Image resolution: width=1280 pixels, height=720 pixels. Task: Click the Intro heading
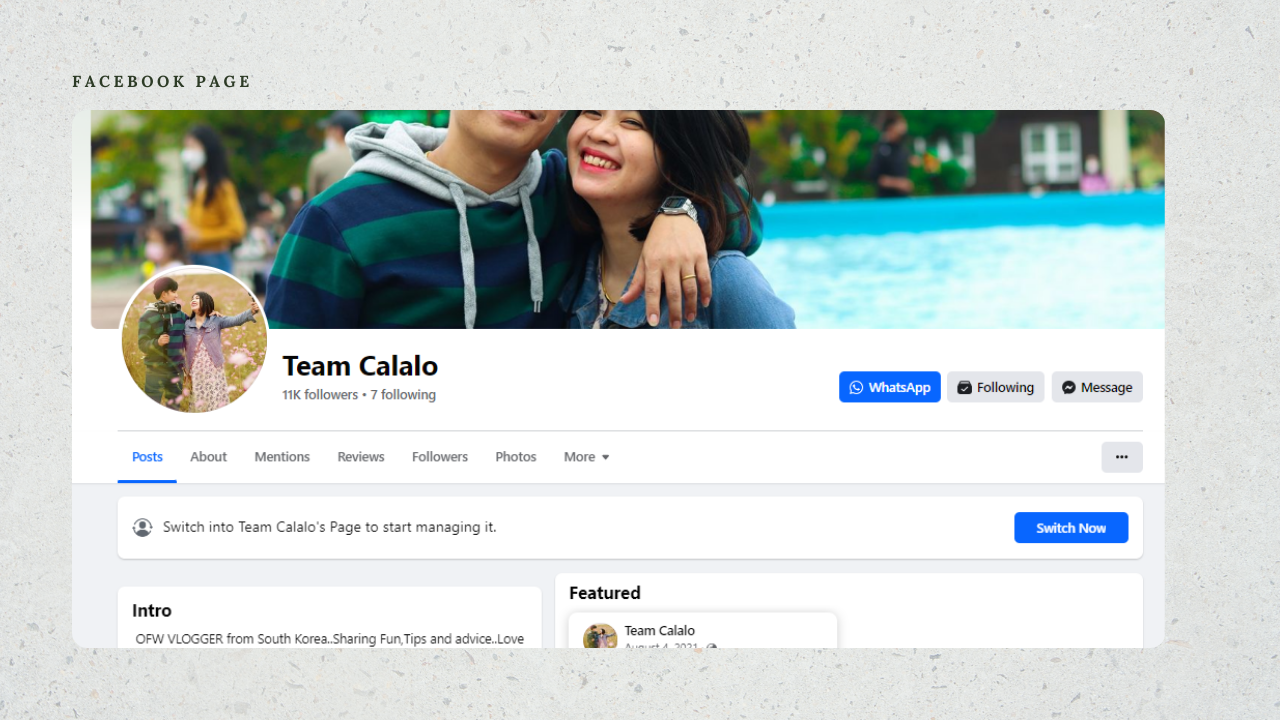point(152,610)
